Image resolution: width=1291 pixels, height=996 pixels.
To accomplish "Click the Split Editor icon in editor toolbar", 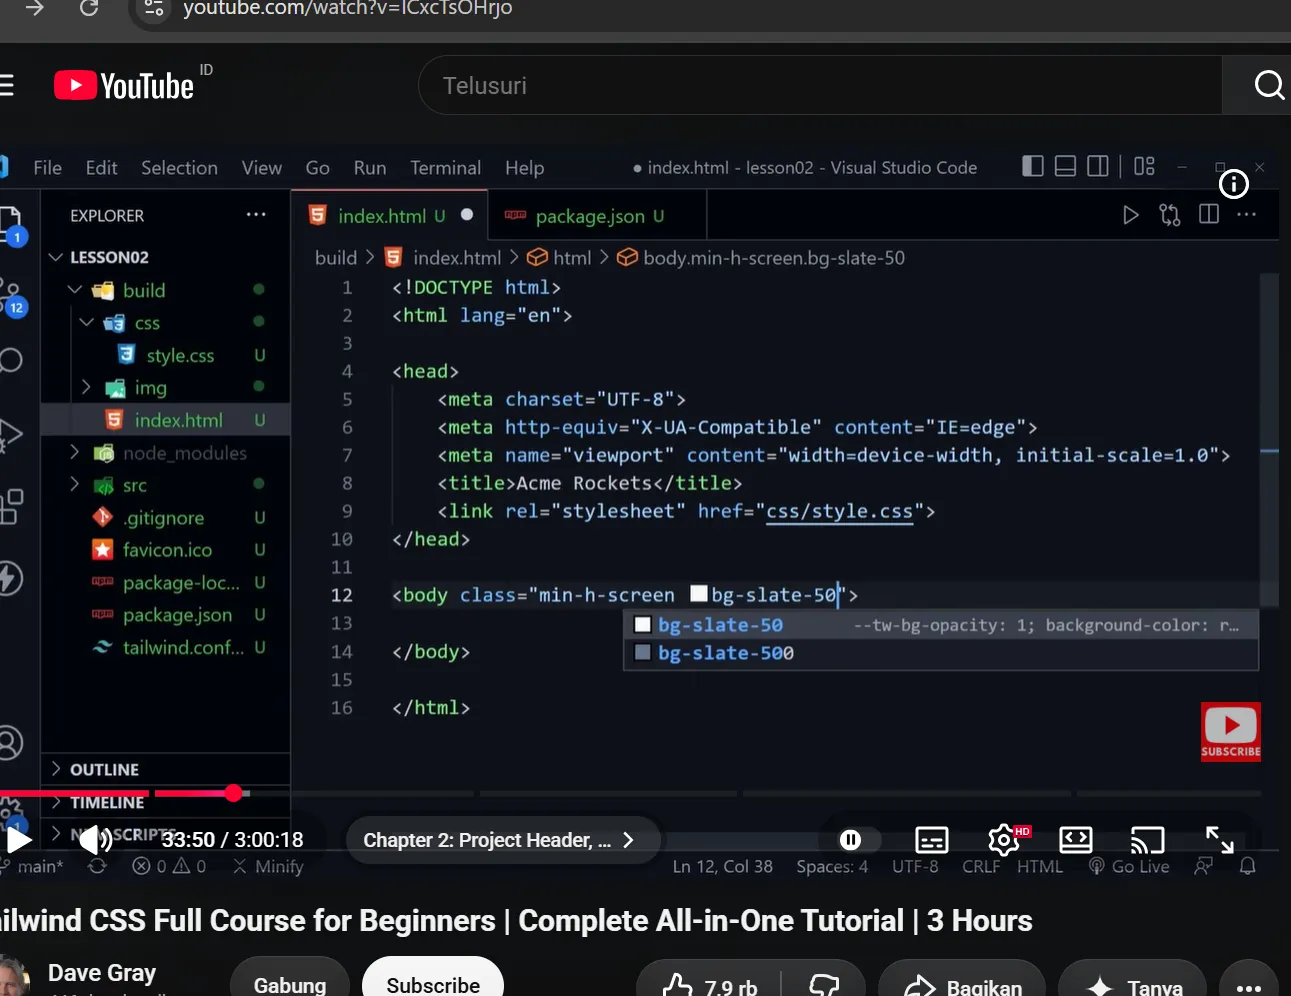I will [1208, 214].
